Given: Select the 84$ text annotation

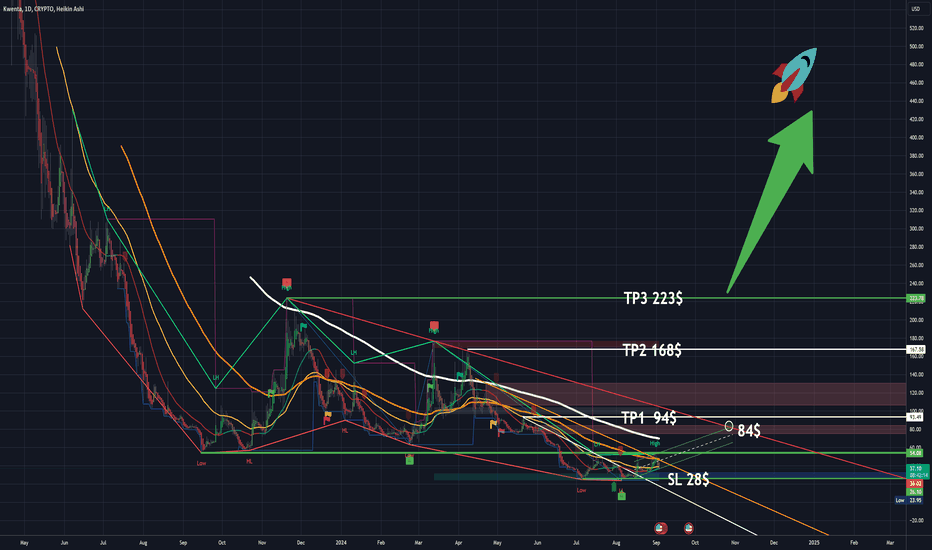Looking at the screenshot, I should pos(749,430).
